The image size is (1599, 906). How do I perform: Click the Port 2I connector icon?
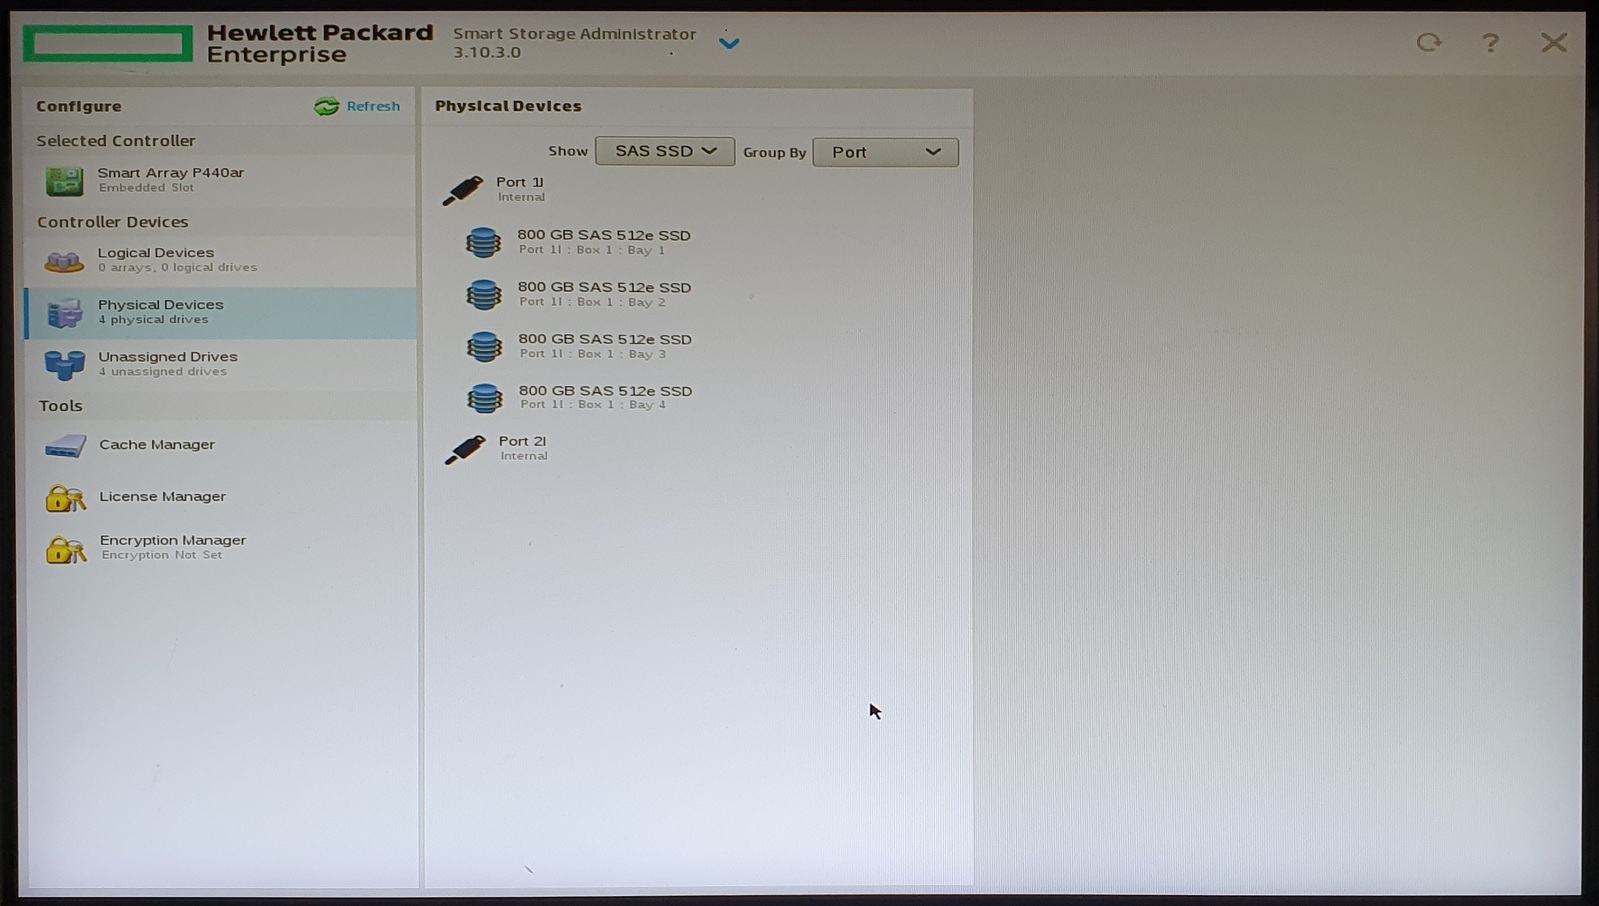point(465,449)
